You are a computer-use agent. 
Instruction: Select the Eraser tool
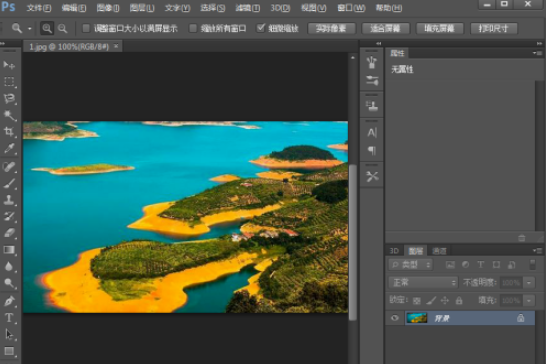point(9,233)
